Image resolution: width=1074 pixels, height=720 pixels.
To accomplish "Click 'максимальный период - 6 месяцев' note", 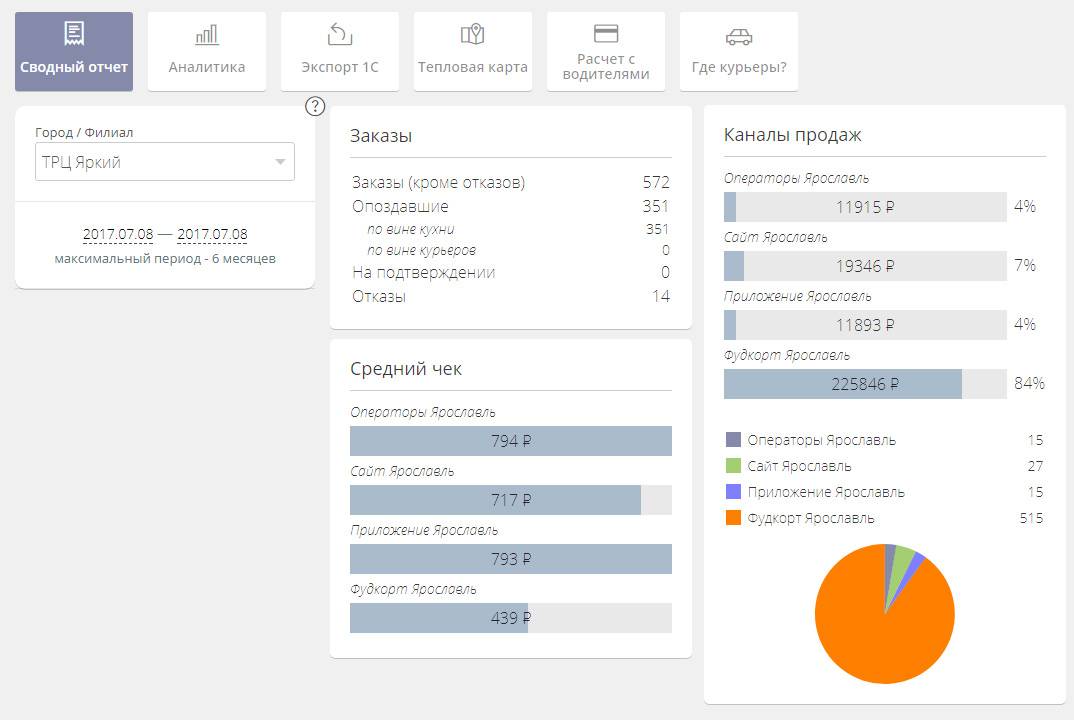I will (x=165, y=259).
